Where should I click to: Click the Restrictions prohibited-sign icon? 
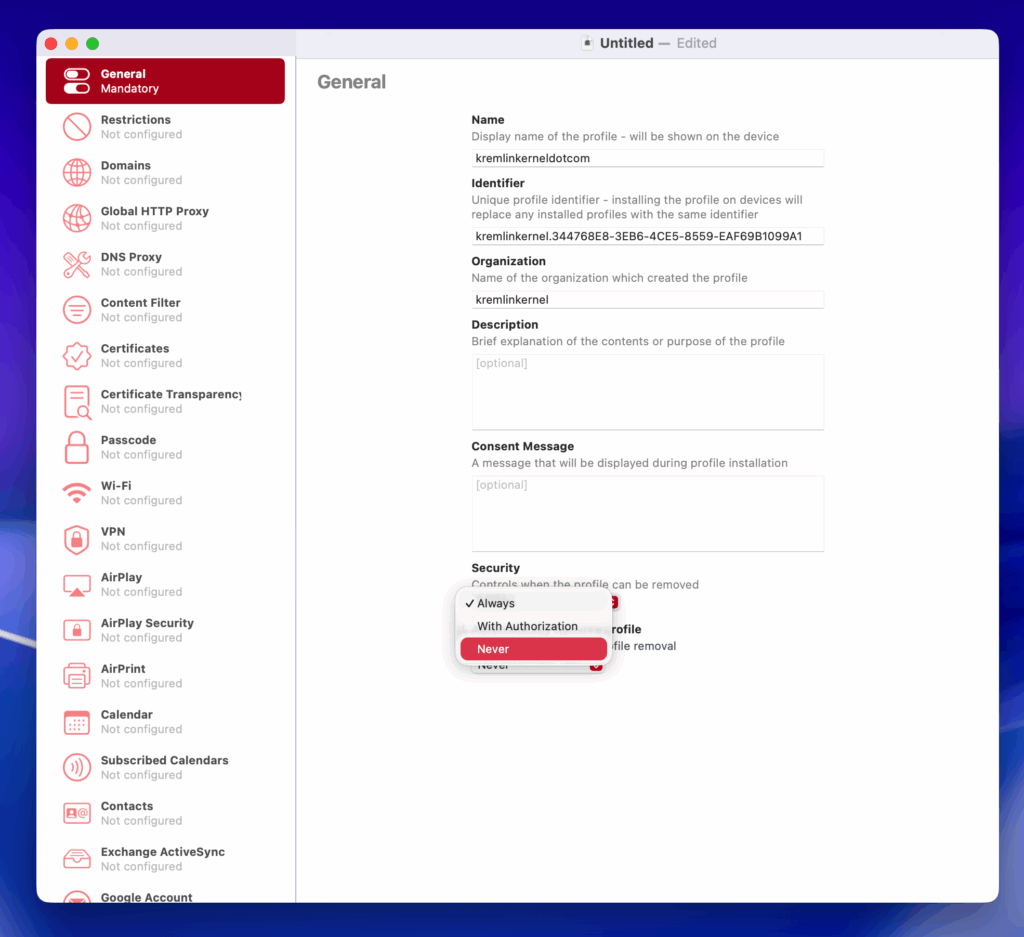tap(77, 127)
